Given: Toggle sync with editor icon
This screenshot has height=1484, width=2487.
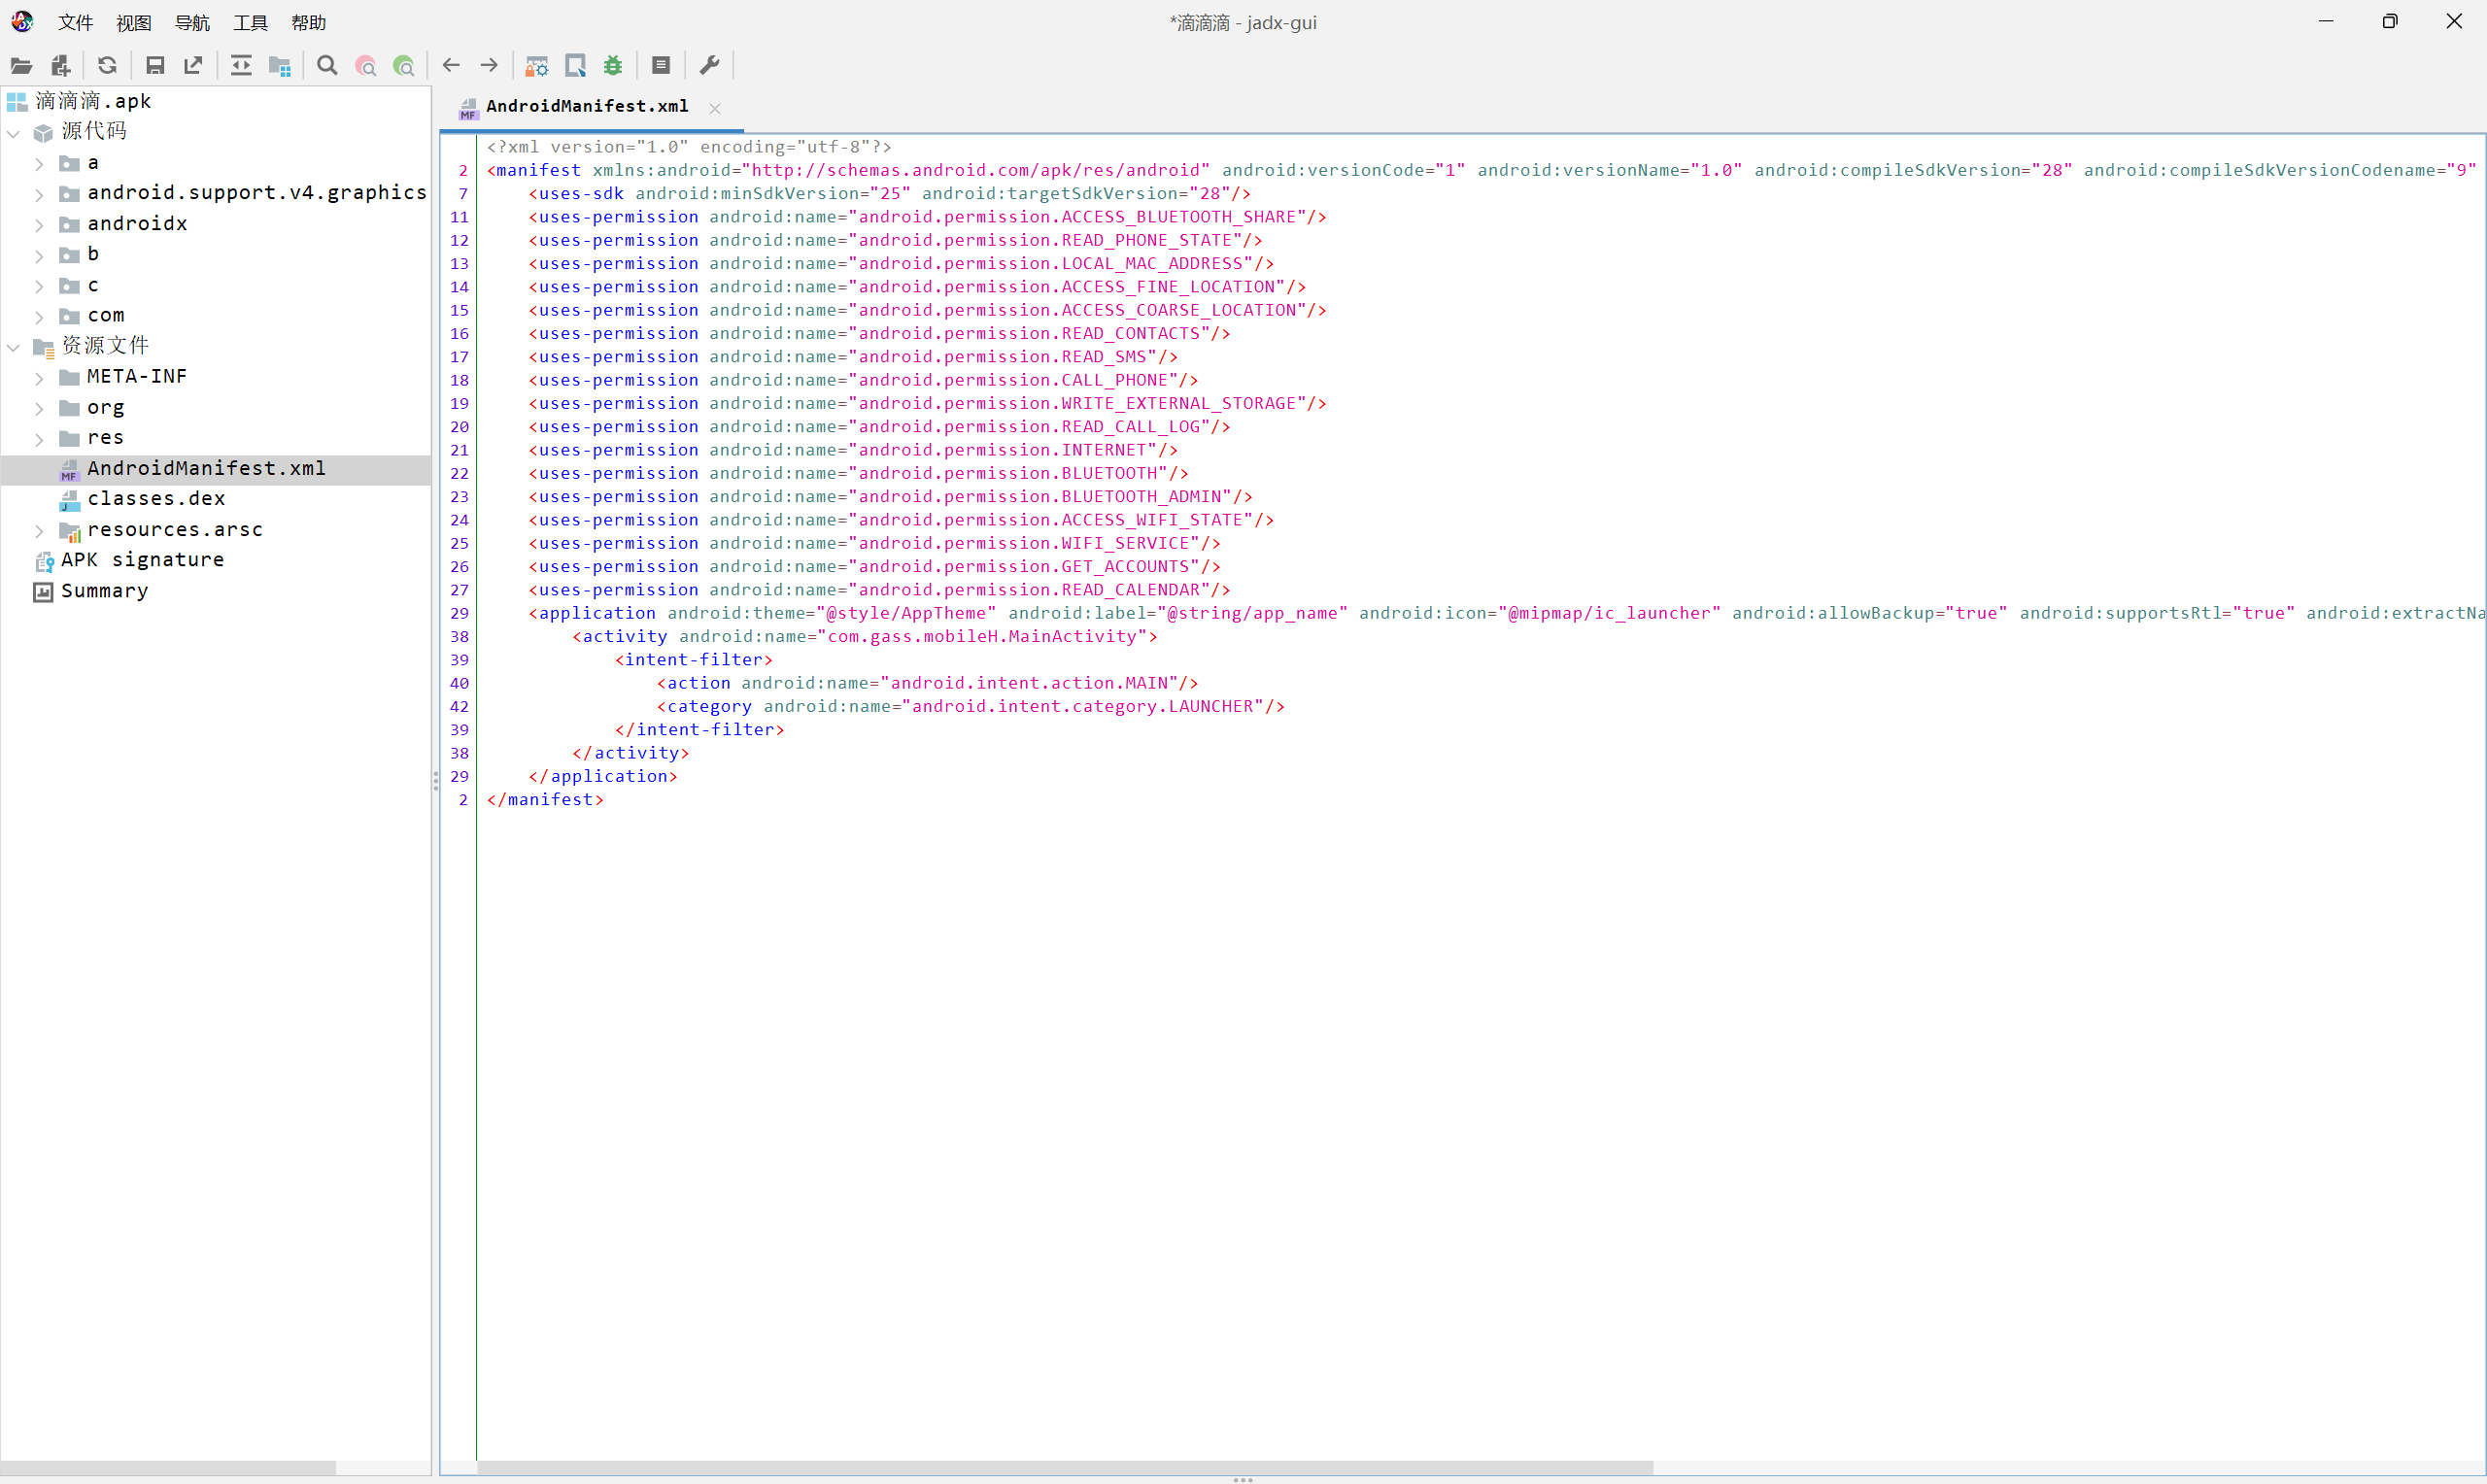Looking at the screenshot, I should click(x=241, y=66).
